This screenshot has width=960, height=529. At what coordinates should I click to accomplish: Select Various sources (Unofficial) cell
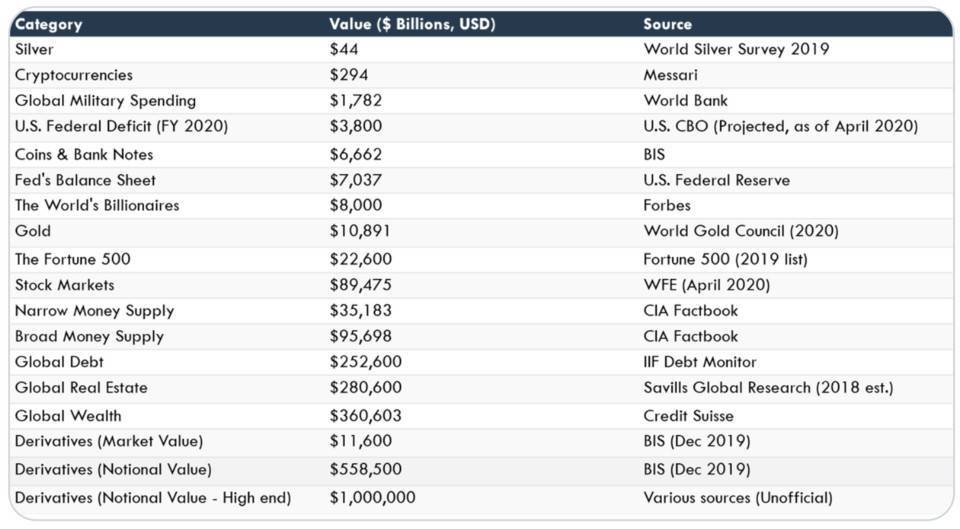tap(738, 497)
